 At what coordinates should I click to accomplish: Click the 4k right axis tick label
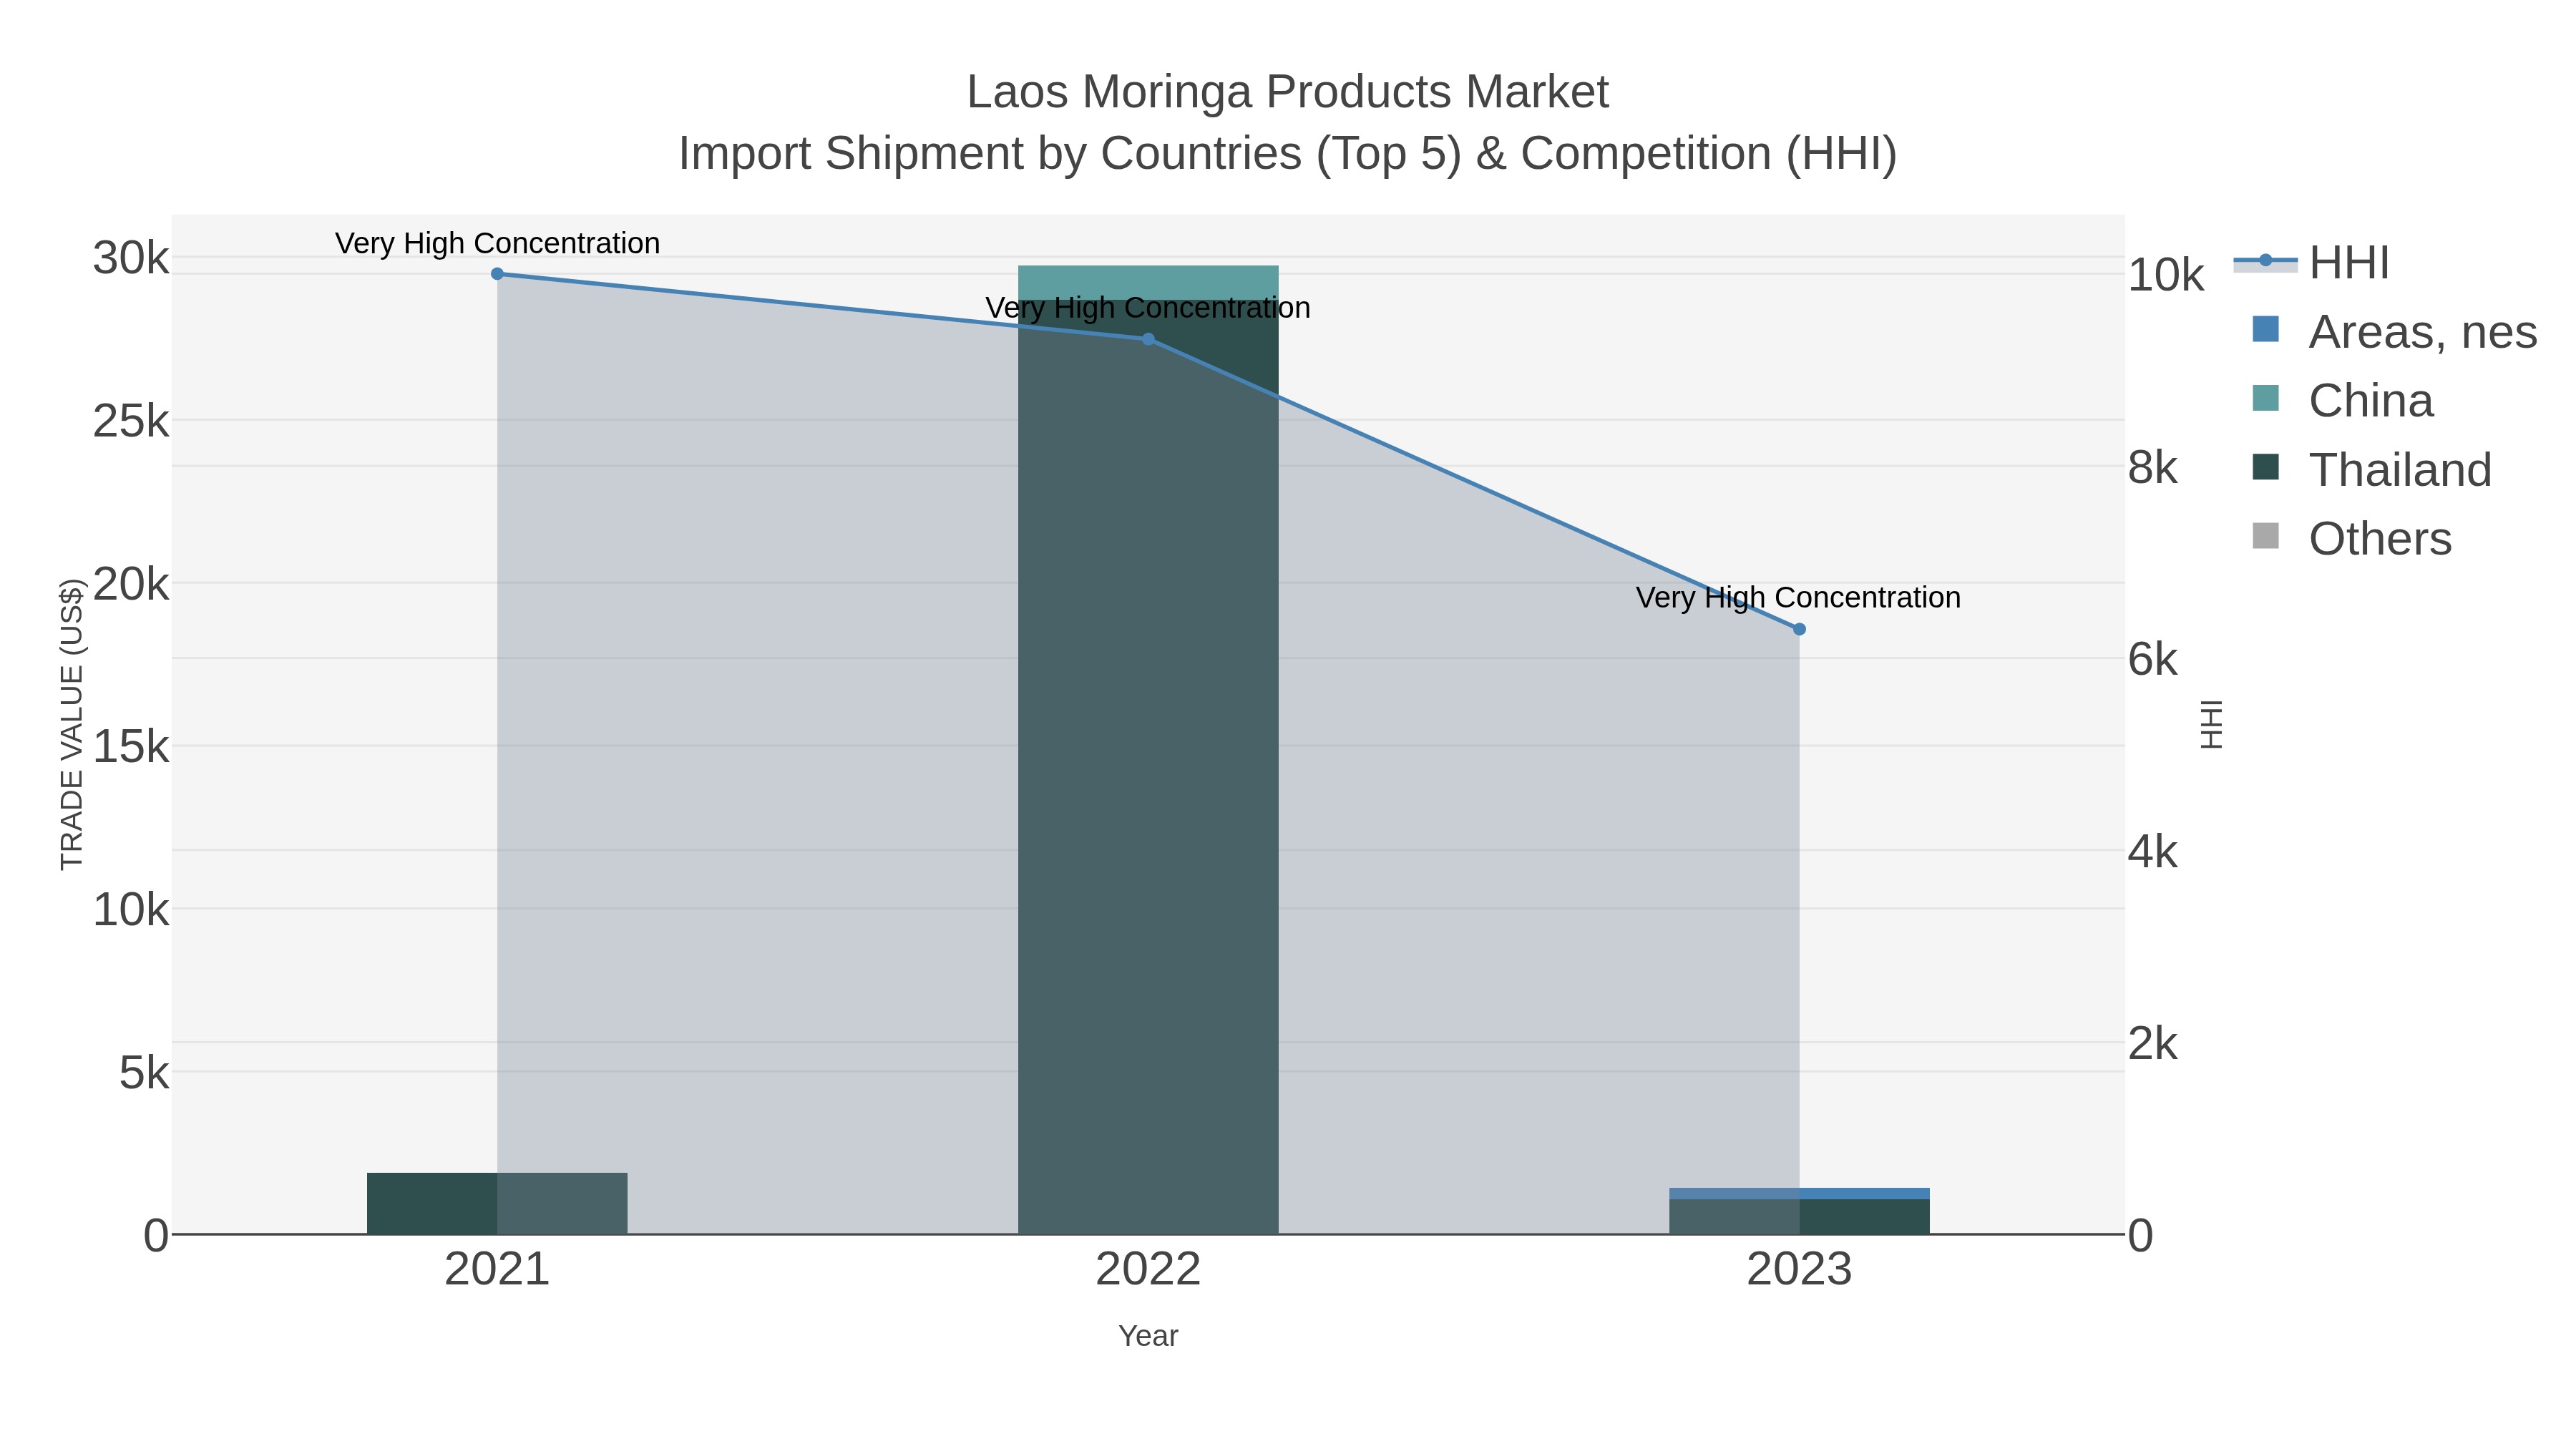point(2153,852)
